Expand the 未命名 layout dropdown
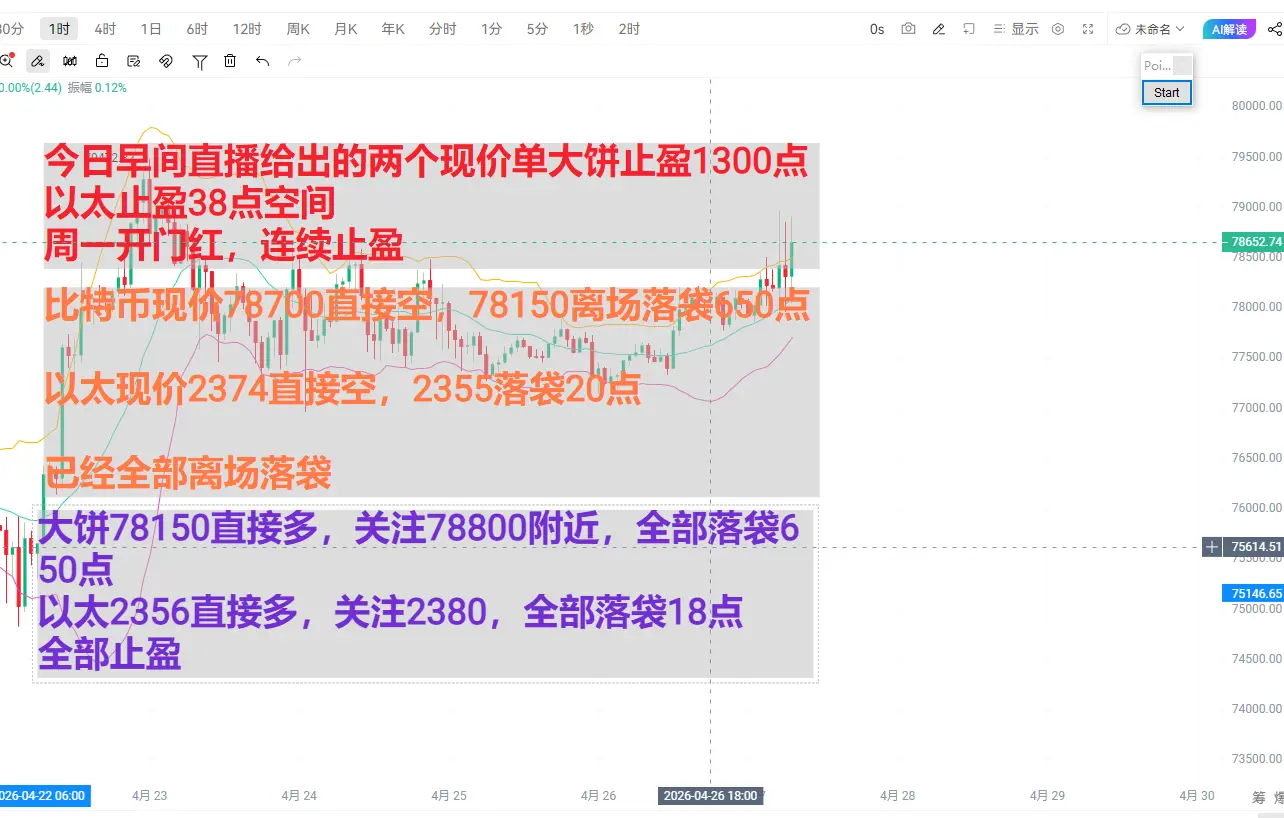Viewport: 1284px width, 818px height. (1150, 29)
